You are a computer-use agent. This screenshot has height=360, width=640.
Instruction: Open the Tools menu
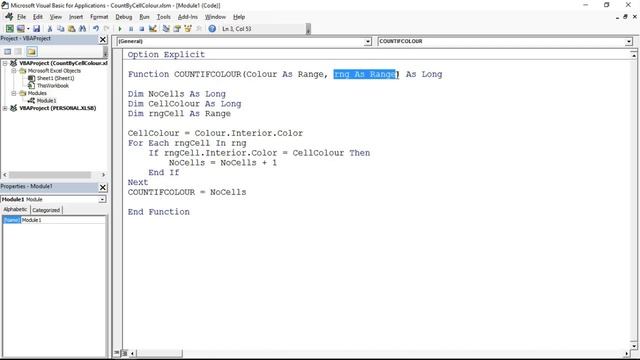[163, 17]
